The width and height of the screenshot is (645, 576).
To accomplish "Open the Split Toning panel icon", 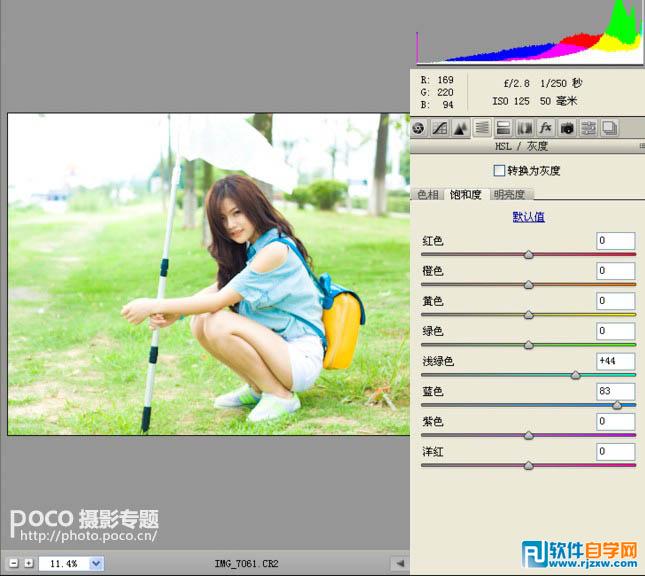I will (503, 128).
